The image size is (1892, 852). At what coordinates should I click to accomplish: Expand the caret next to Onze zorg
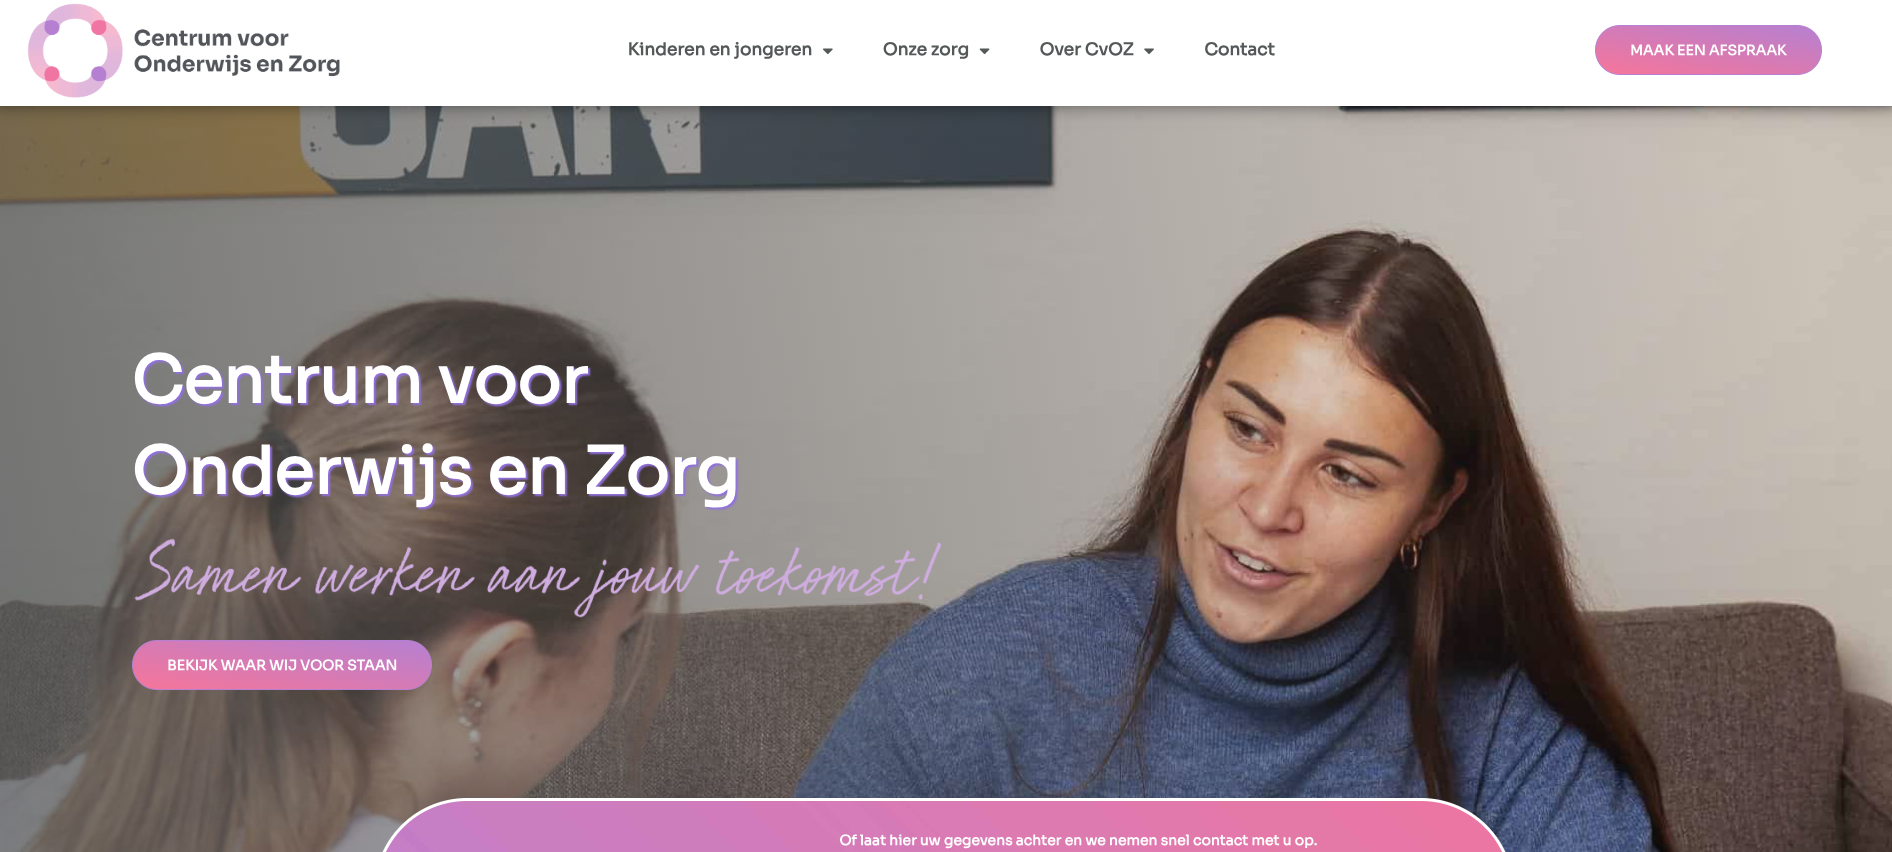985,51
